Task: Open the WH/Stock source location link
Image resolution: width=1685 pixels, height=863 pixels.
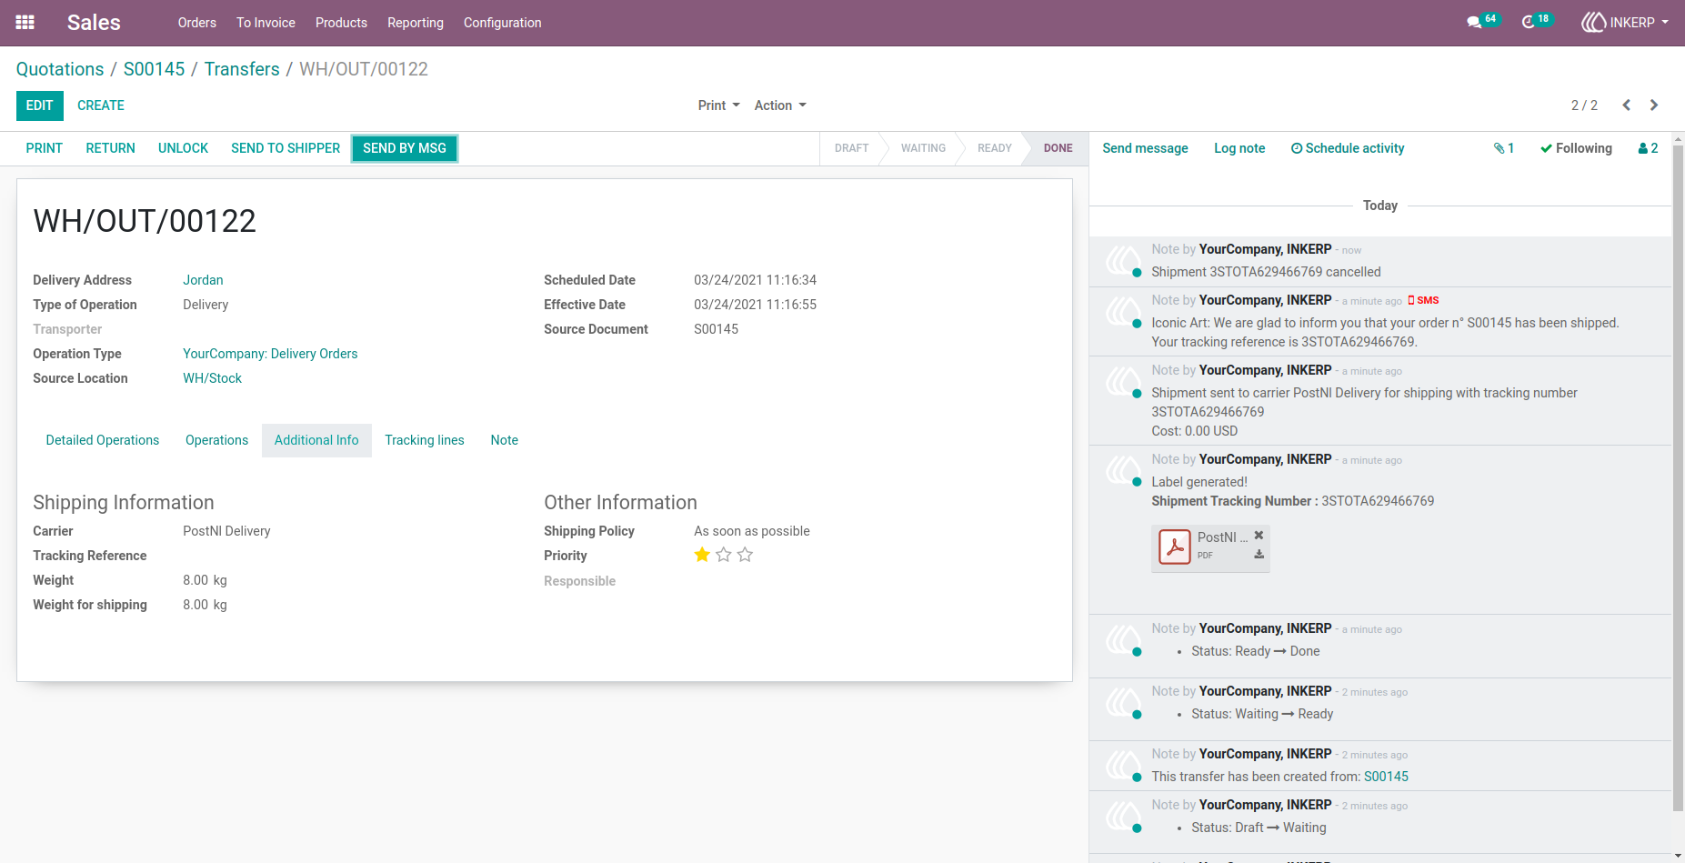Action: pyautogui.click(x=212, y=378)
